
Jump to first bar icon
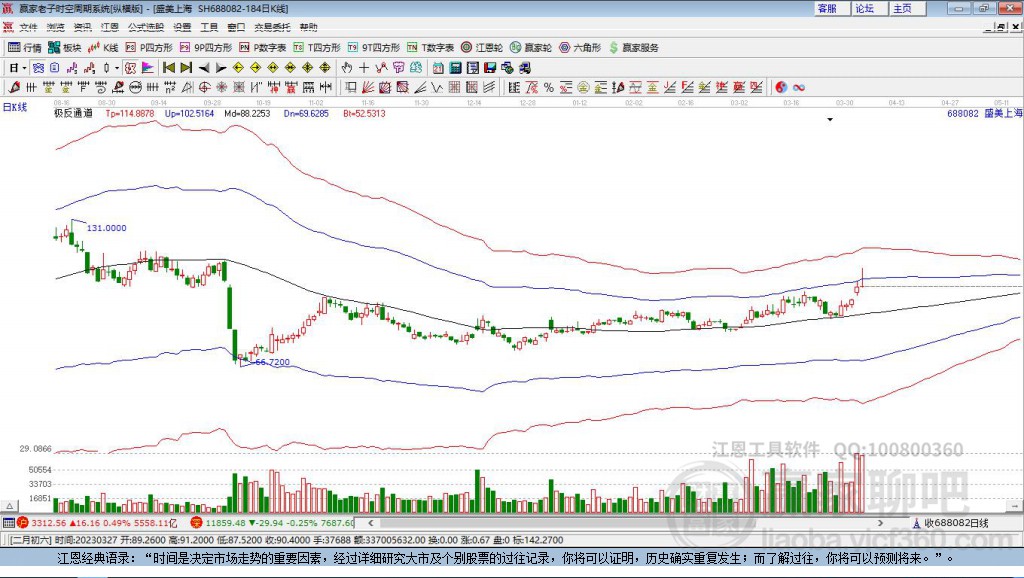click(x=168, y=68)
